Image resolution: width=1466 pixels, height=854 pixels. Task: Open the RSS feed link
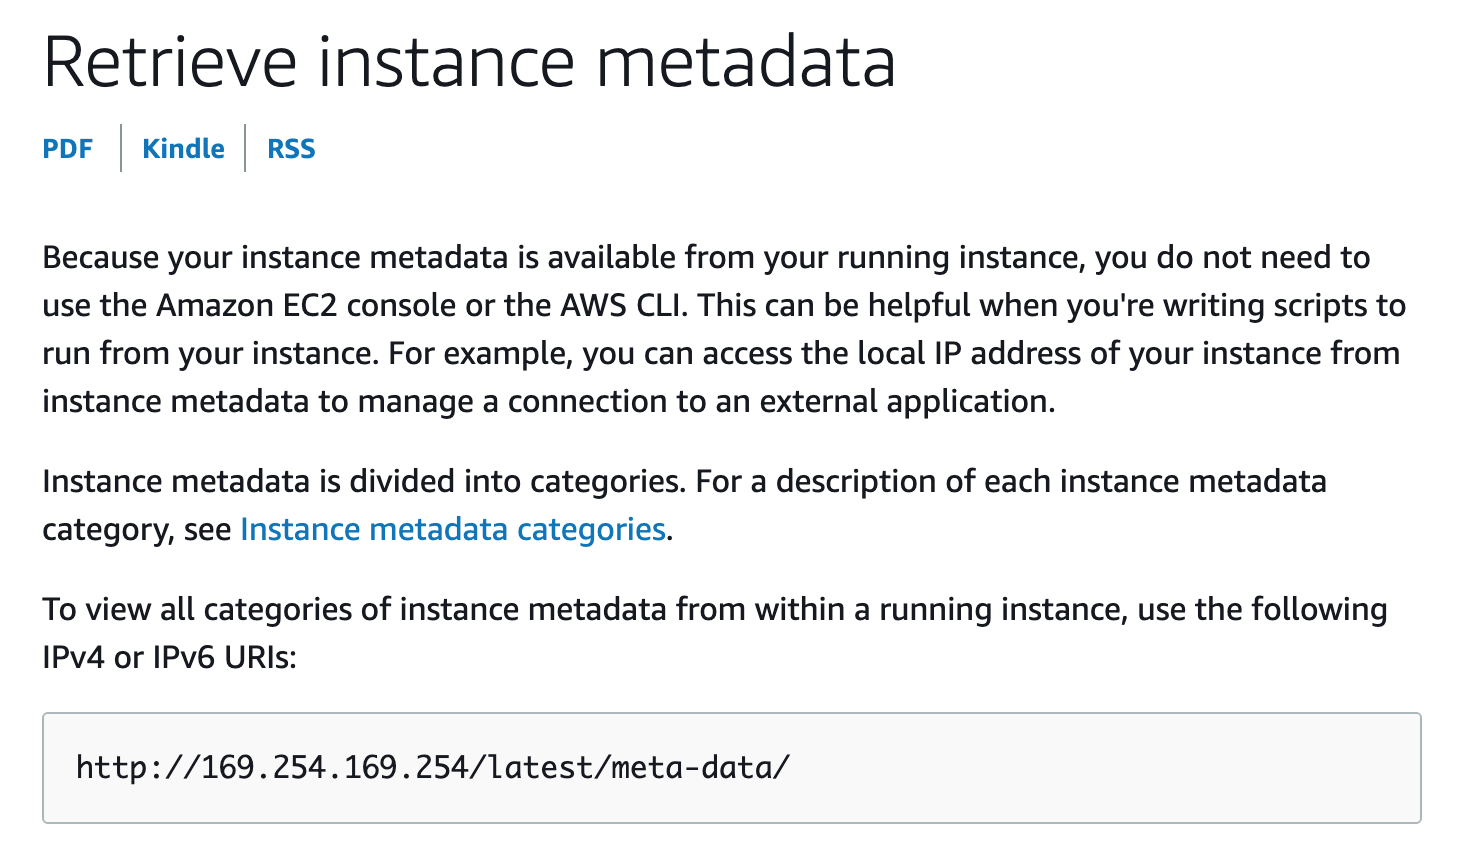click(291, 149)
